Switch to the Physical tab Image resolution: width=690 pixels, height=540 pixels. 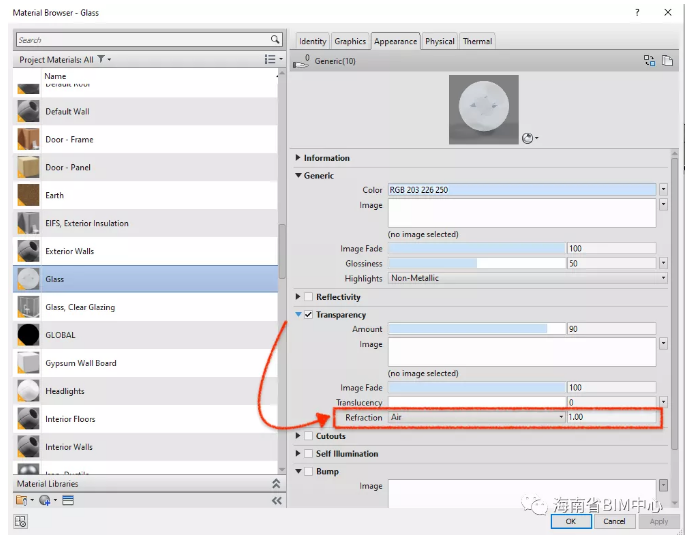click(x=440, y=41)
